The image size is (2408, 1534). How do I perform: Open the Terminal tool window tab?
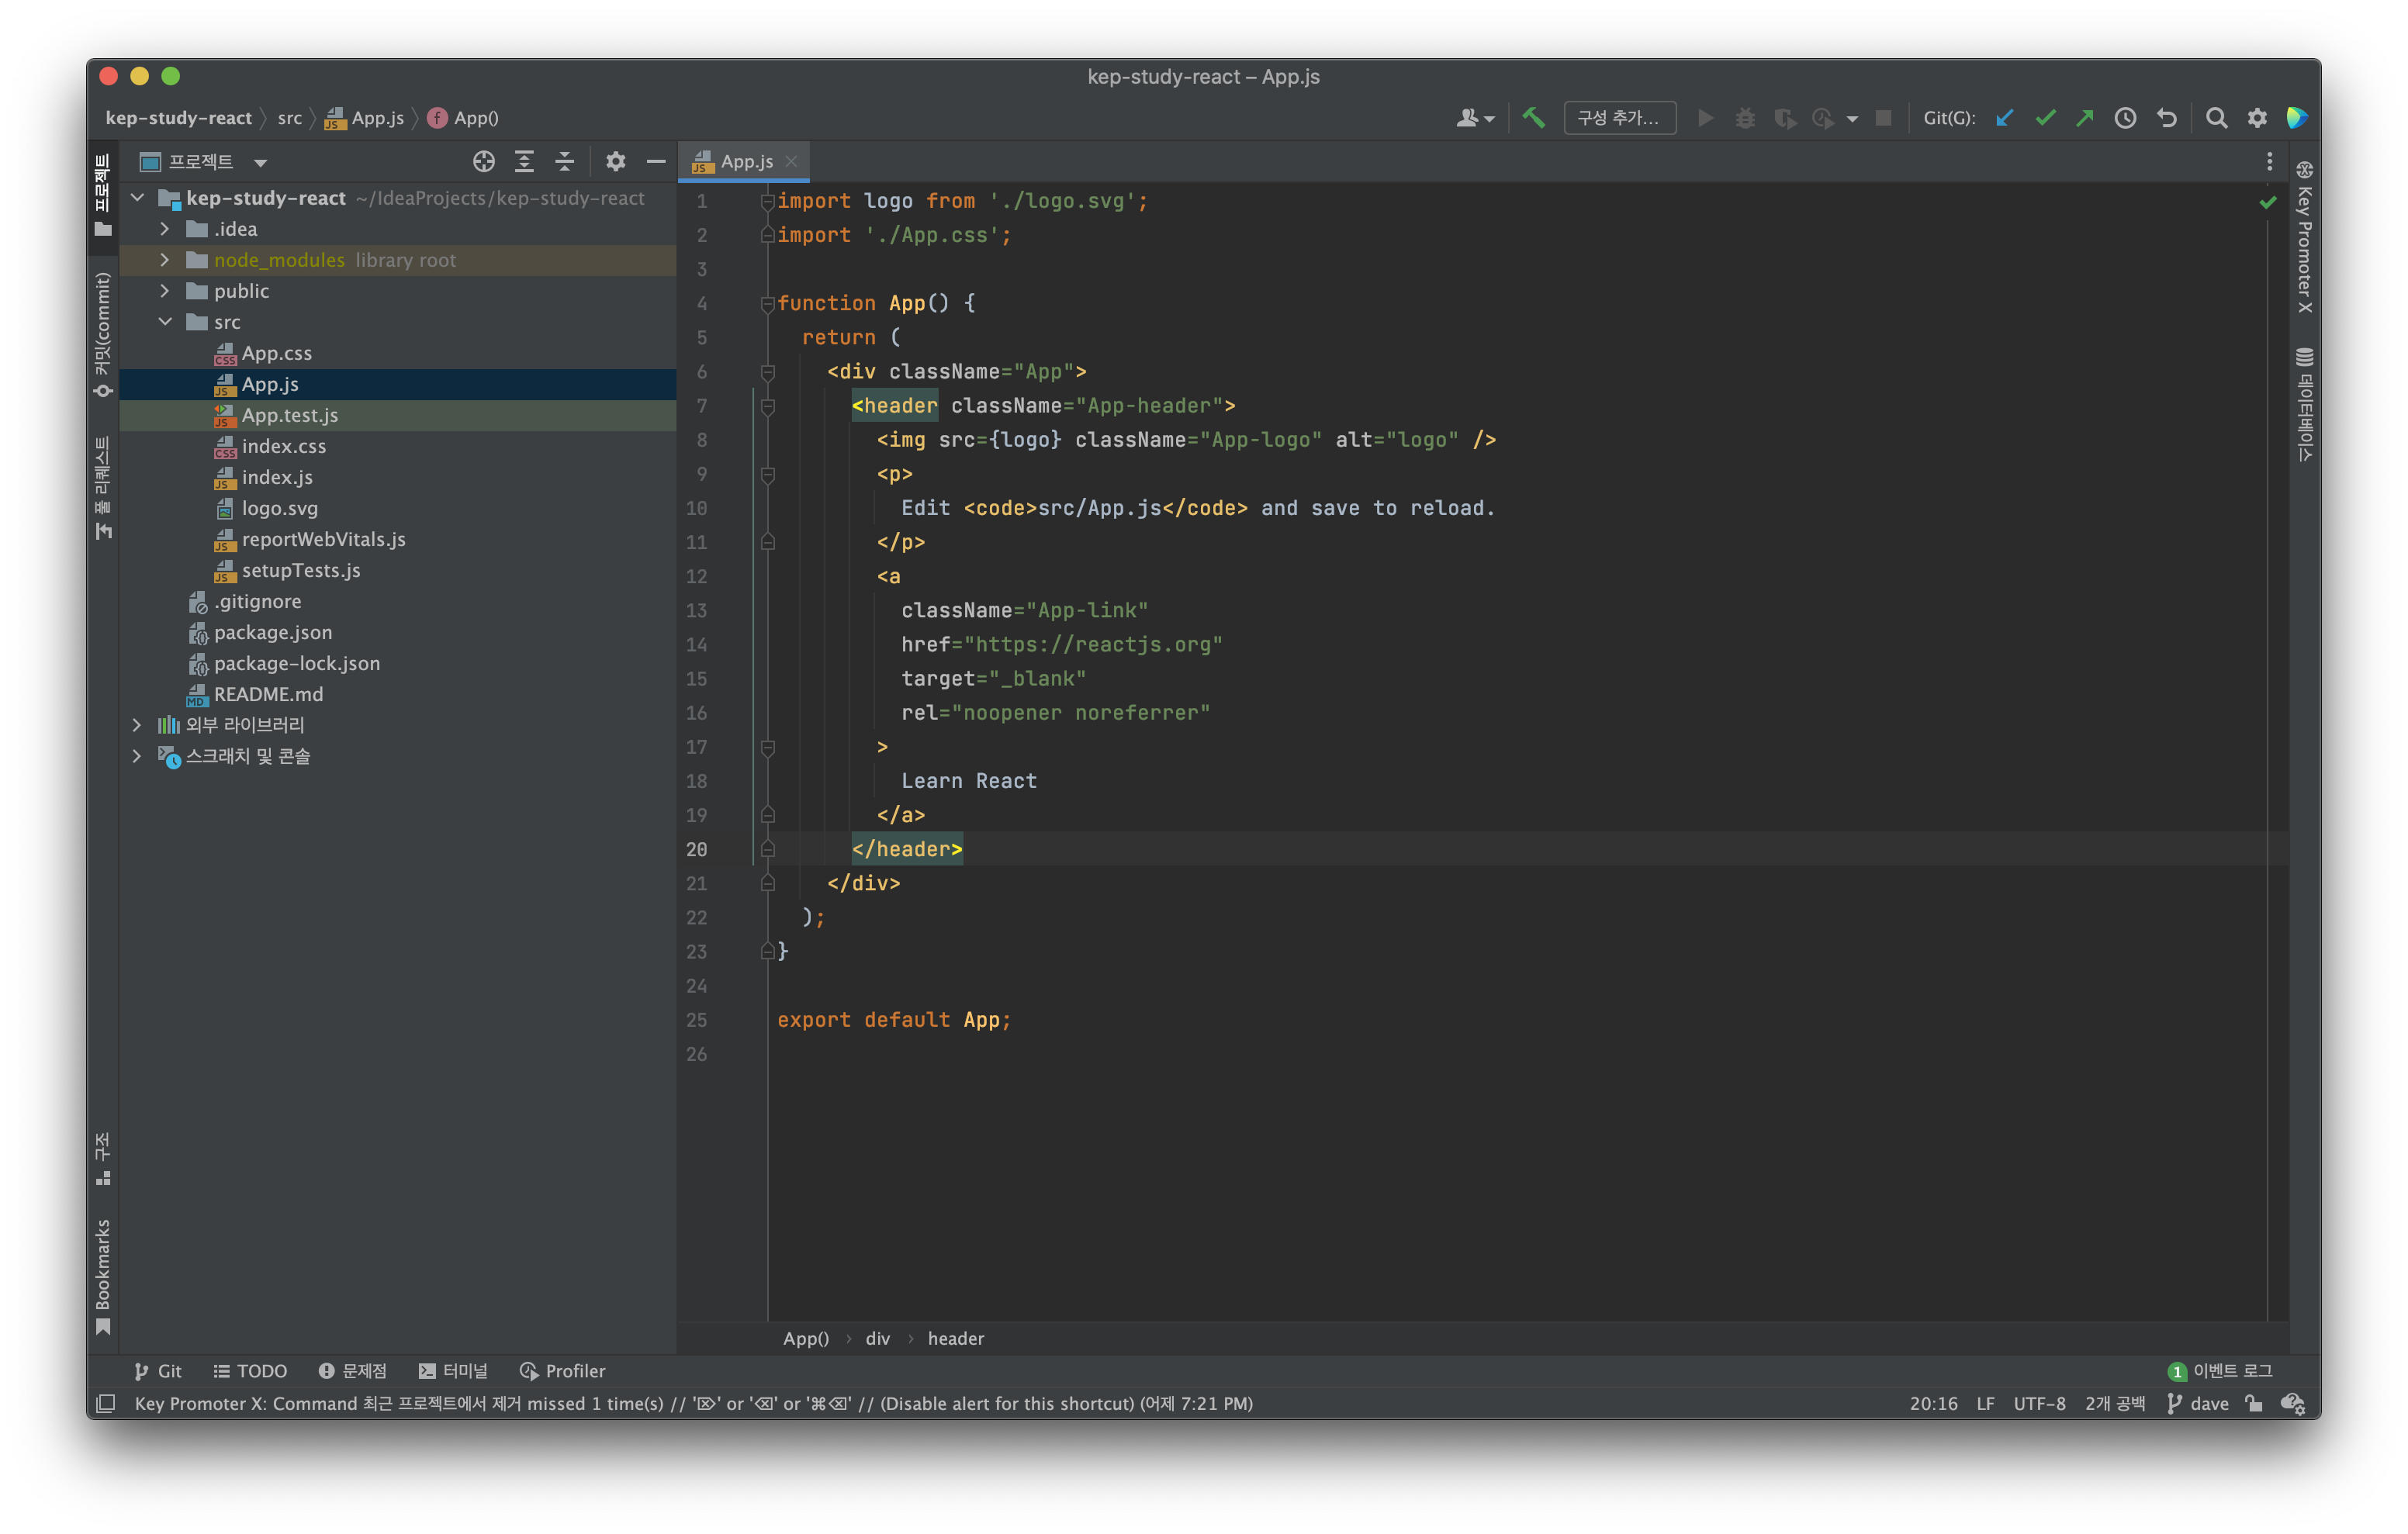click(453, 1371)
